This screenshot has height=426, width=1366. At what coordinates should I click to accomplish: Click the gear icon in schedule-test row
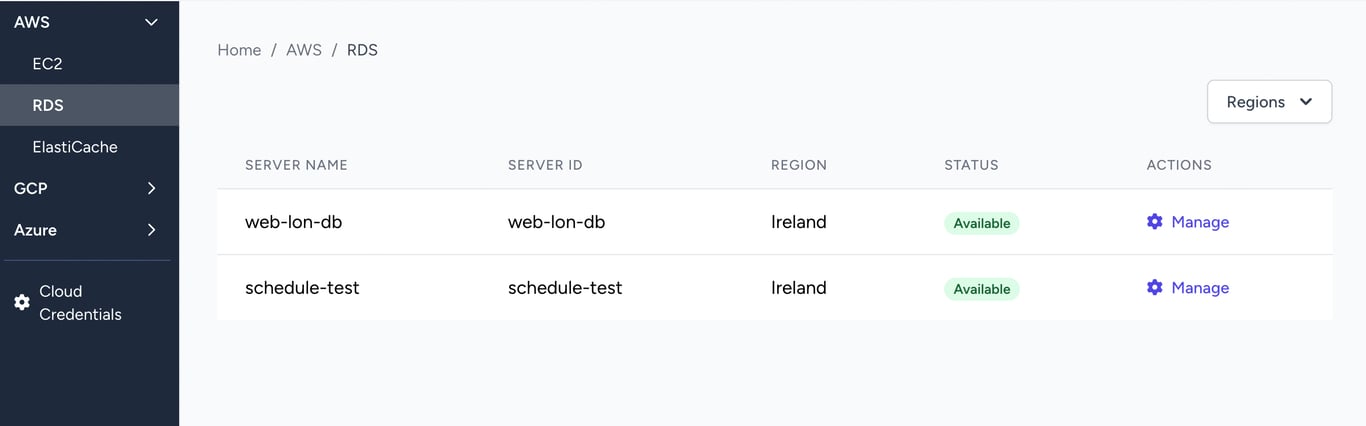tap(1154, 288)
